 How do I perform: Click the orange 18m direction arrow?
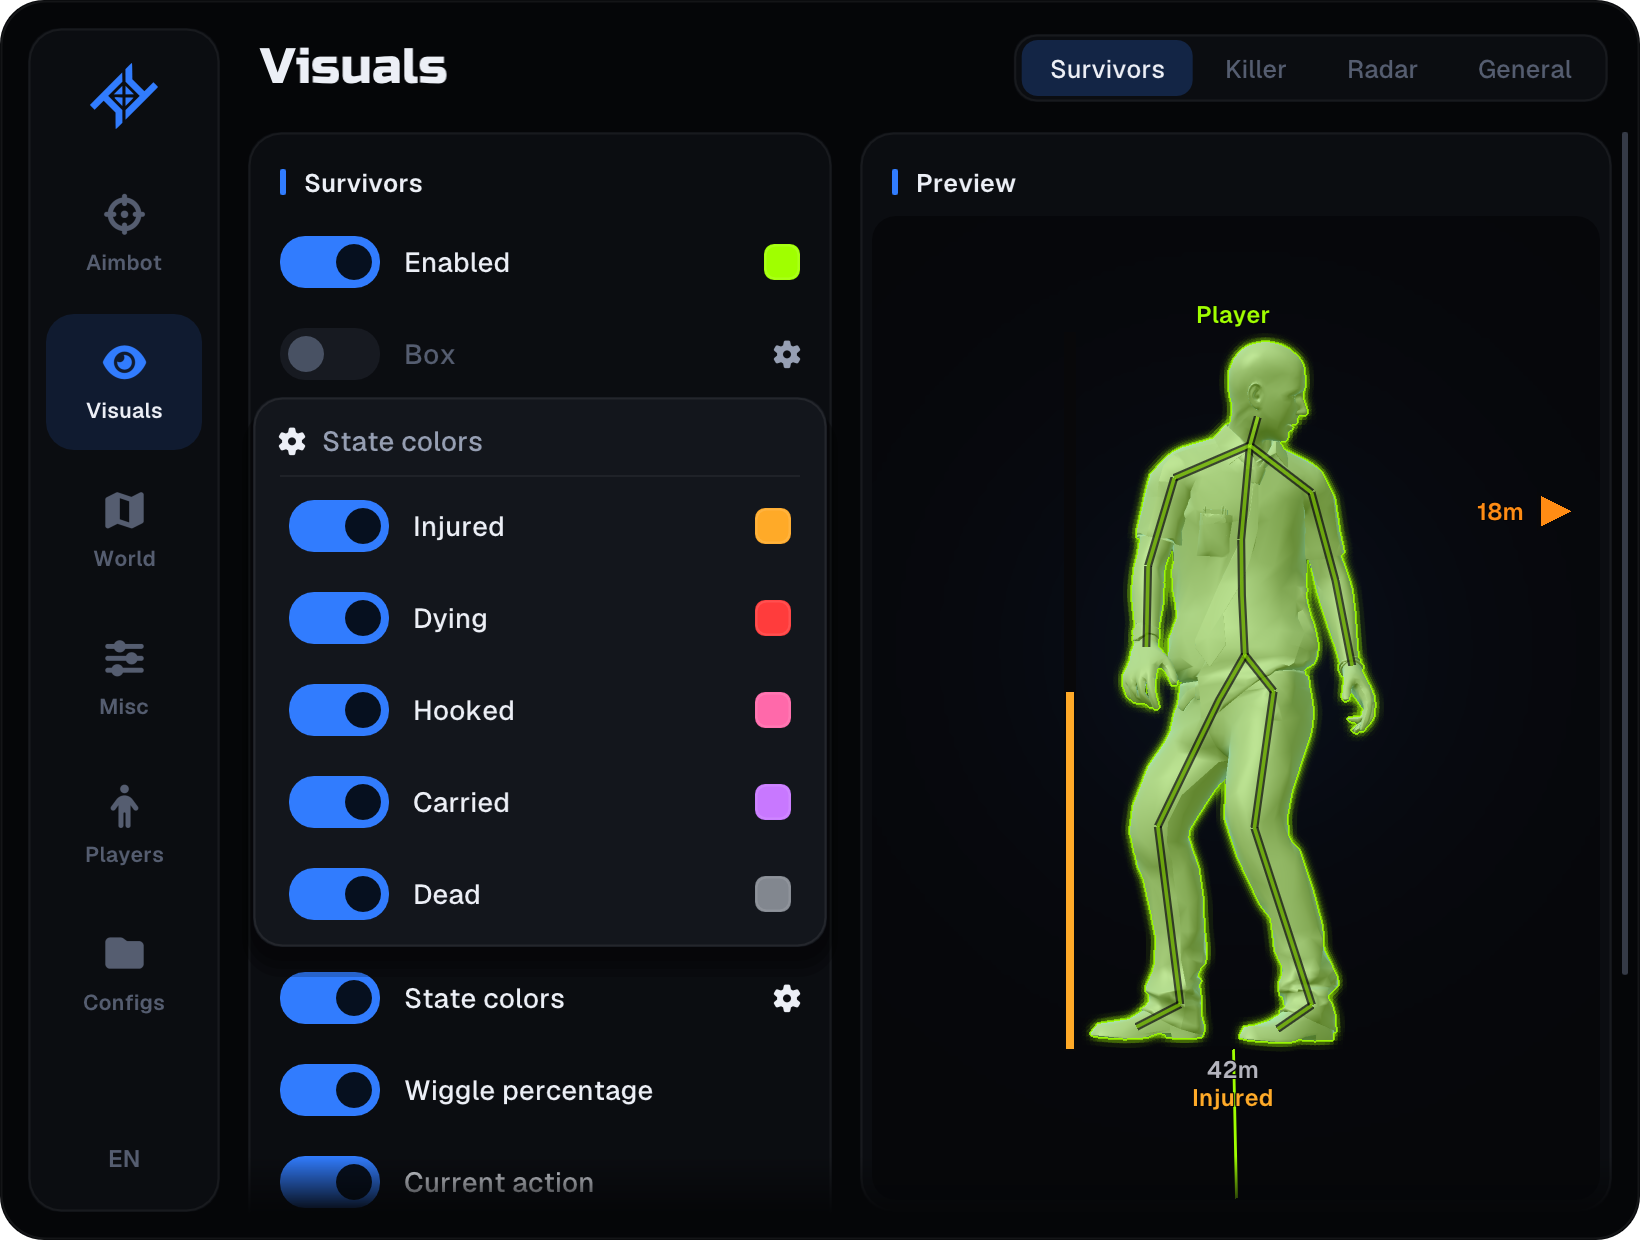point(1555,511)
